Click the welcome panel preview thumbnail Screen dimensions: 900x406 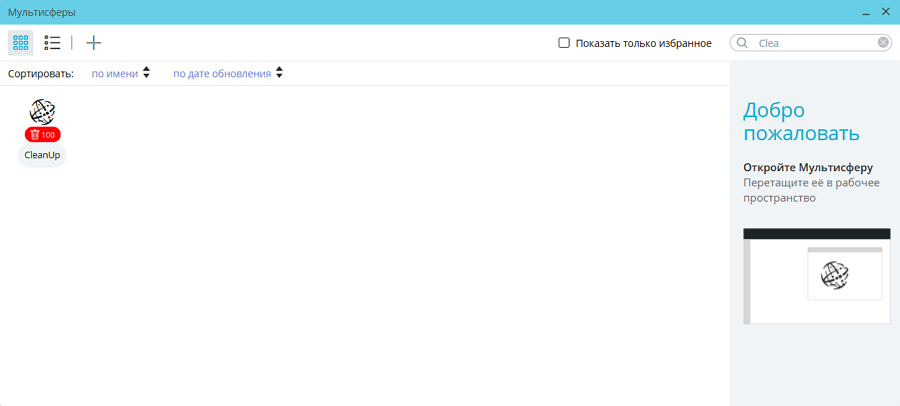pos(816,276)
